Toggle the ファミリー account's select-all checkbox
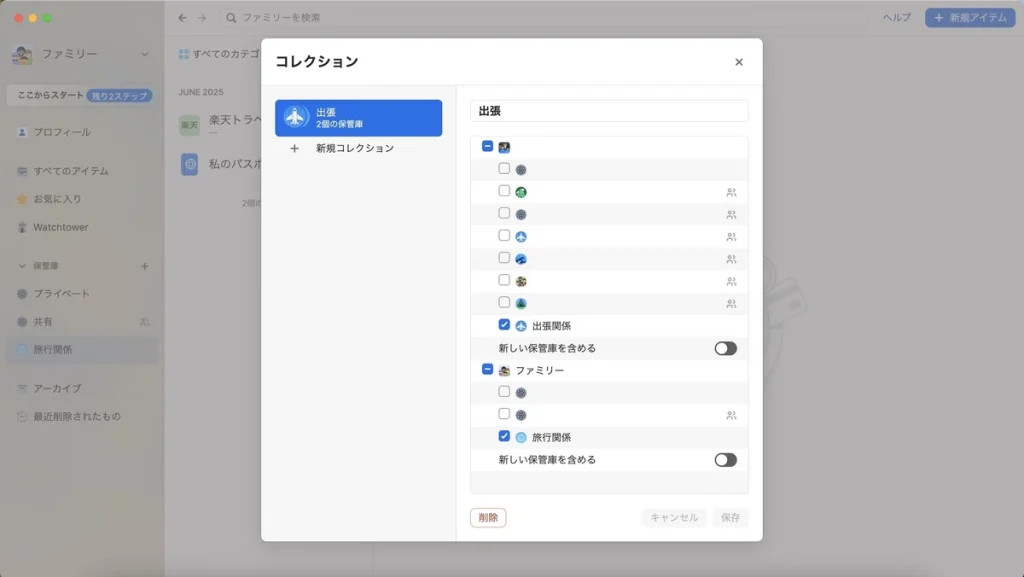Image resolution: width=1024 pixels, height=577 pixels. [487, 370]
